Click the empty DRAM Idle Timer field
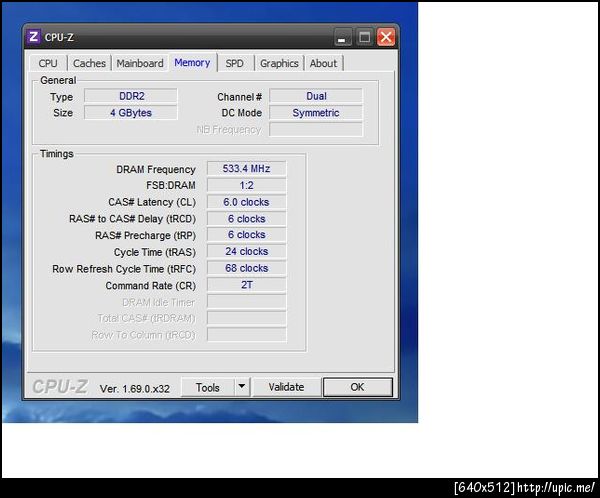600x498 pixels. coord(246,302)
